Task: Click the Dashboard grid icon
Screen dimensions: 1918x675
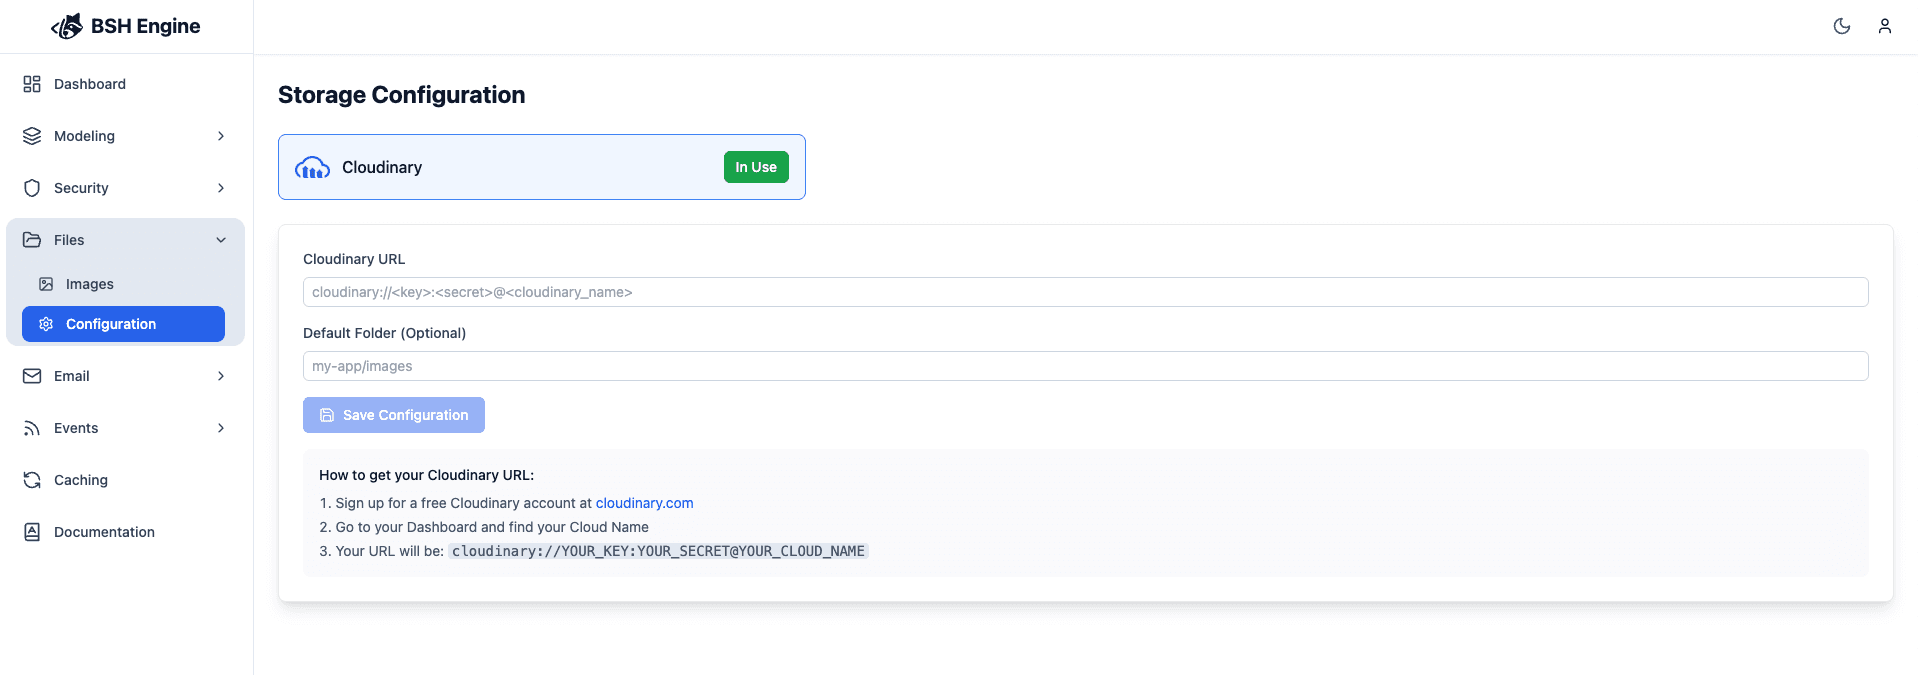Action: pyautogui.click(x=32, y=84)
